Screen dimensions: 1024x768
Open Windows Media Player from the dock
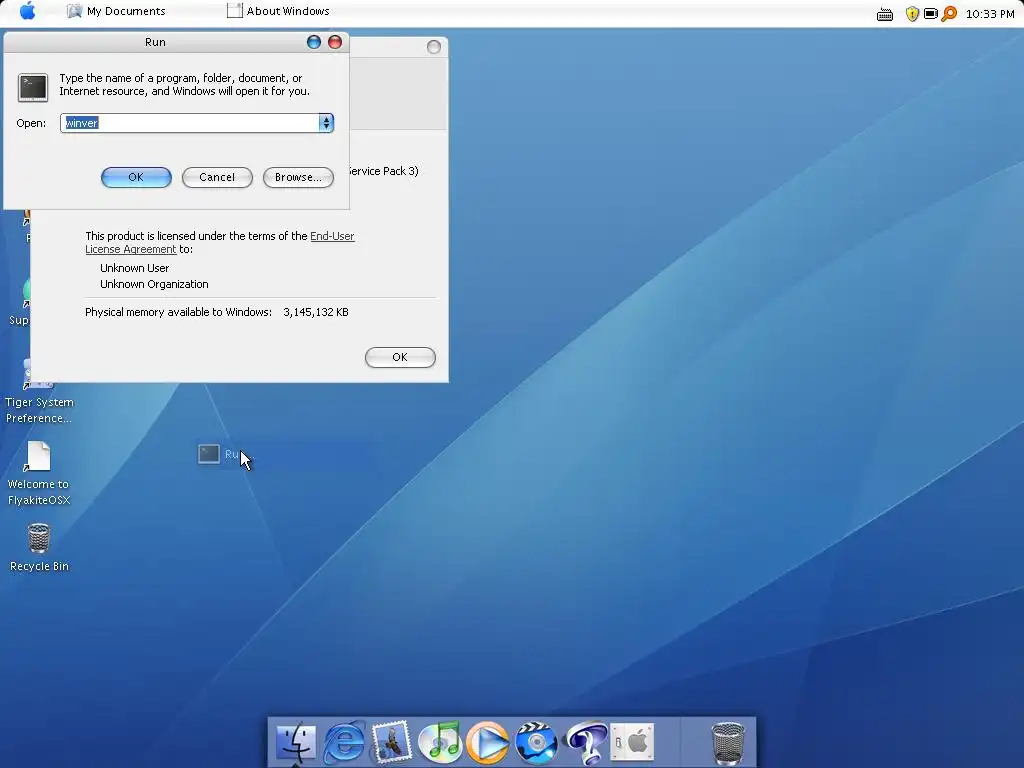point(487,743)
